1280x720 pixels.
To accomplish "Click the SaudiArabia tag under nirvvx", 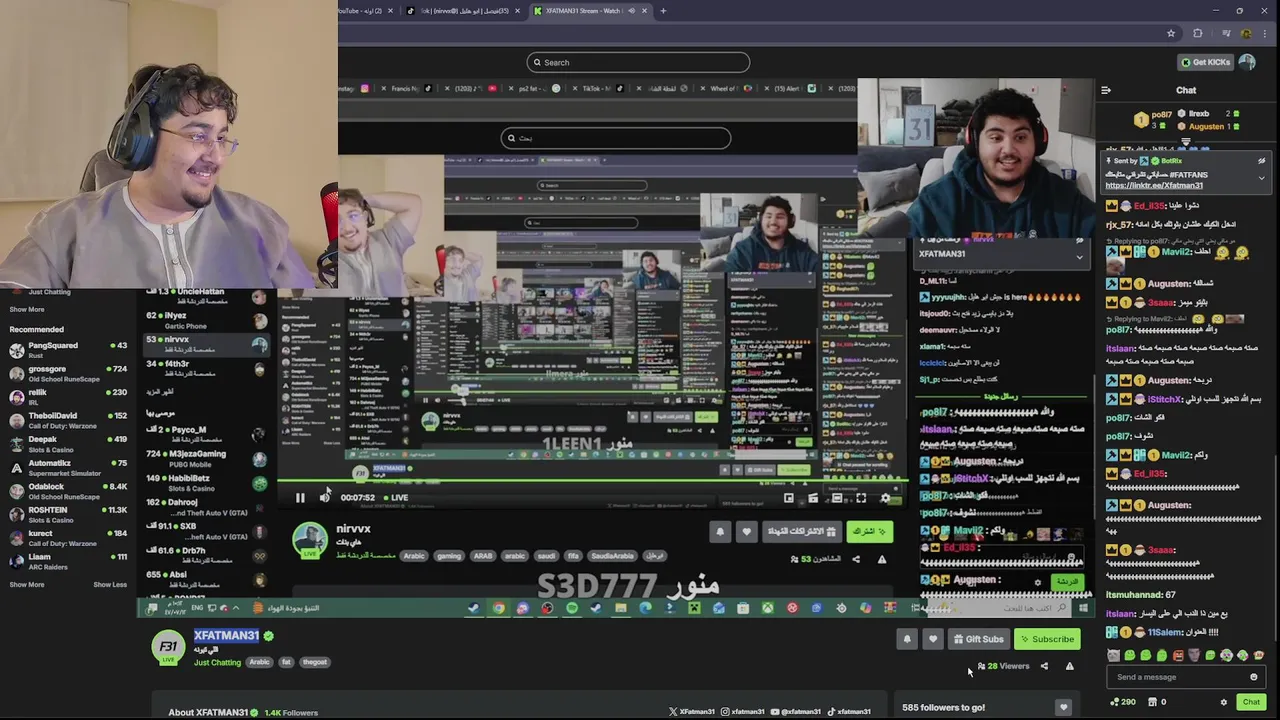I will [x=612, y=556].
